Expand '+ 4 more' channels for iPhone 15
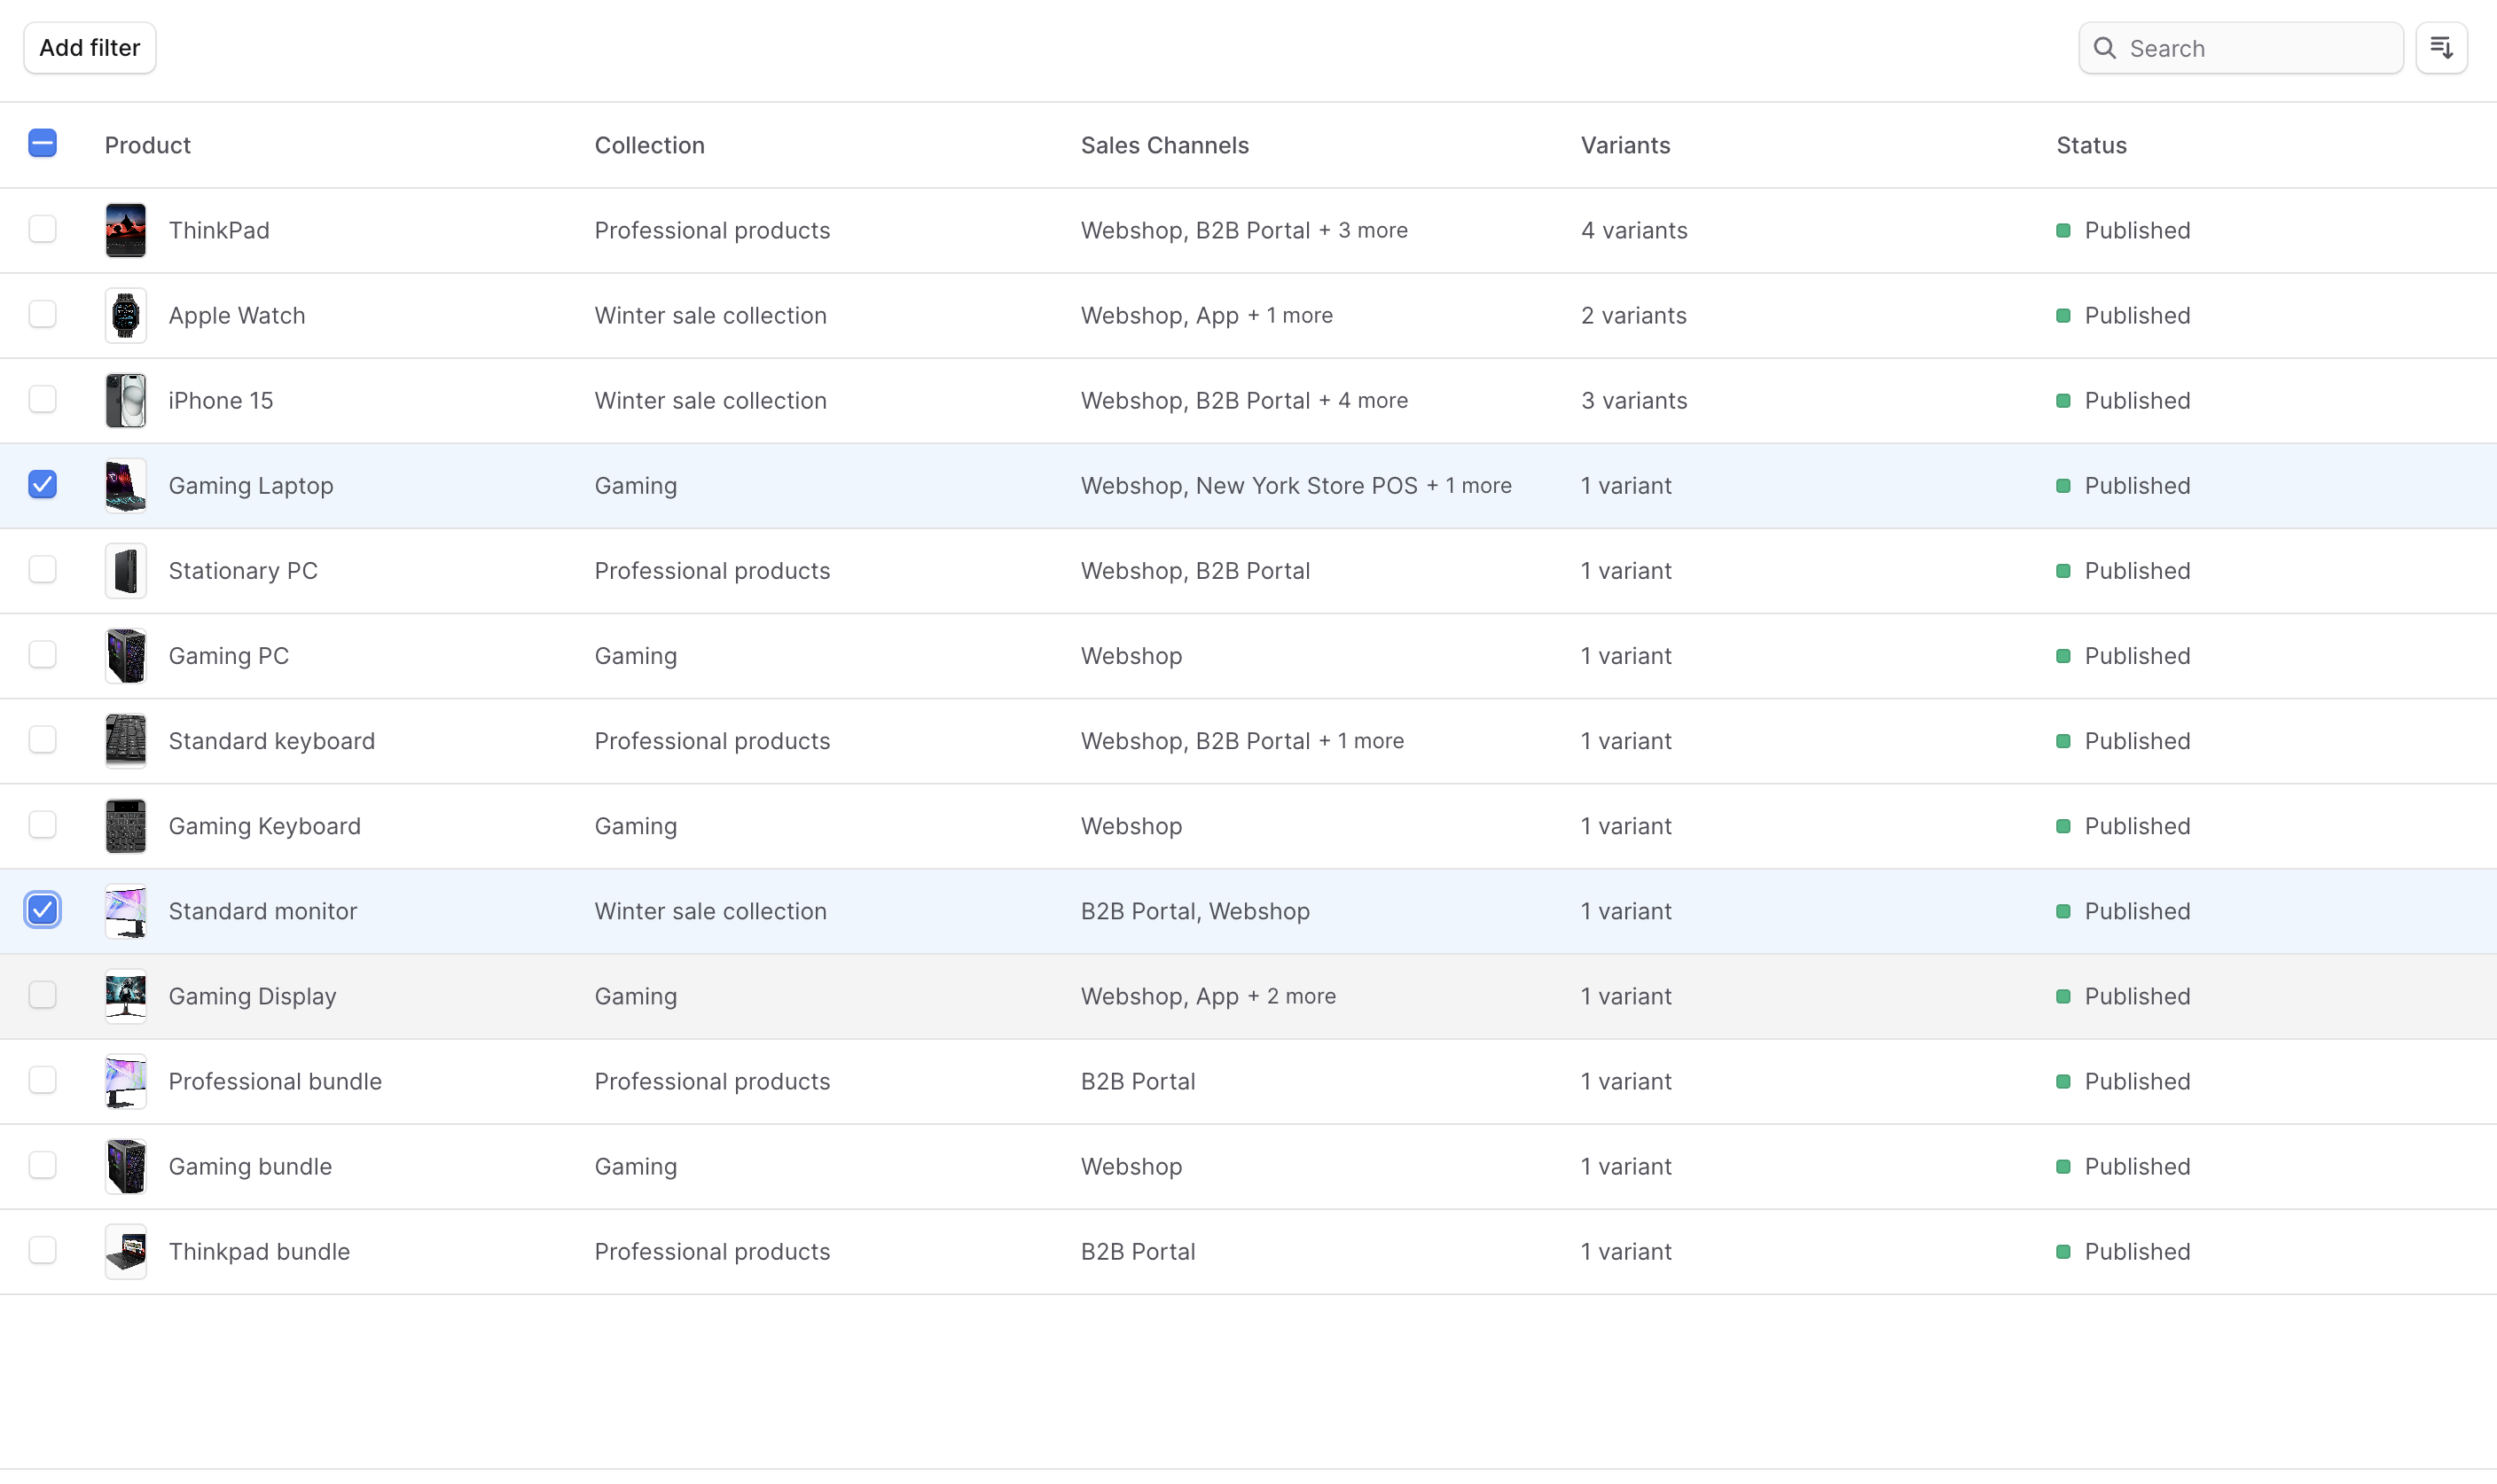Viewport: 2497px width, 1484px height. (x=1362, y=400)
